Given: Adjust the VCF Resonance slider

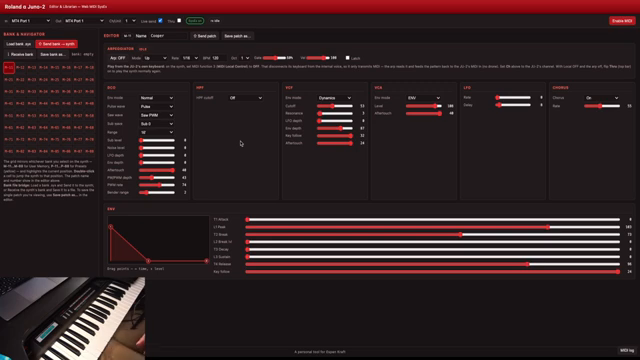Looking at the screenshot, I should pyautogui.click(x=335, y=113).
